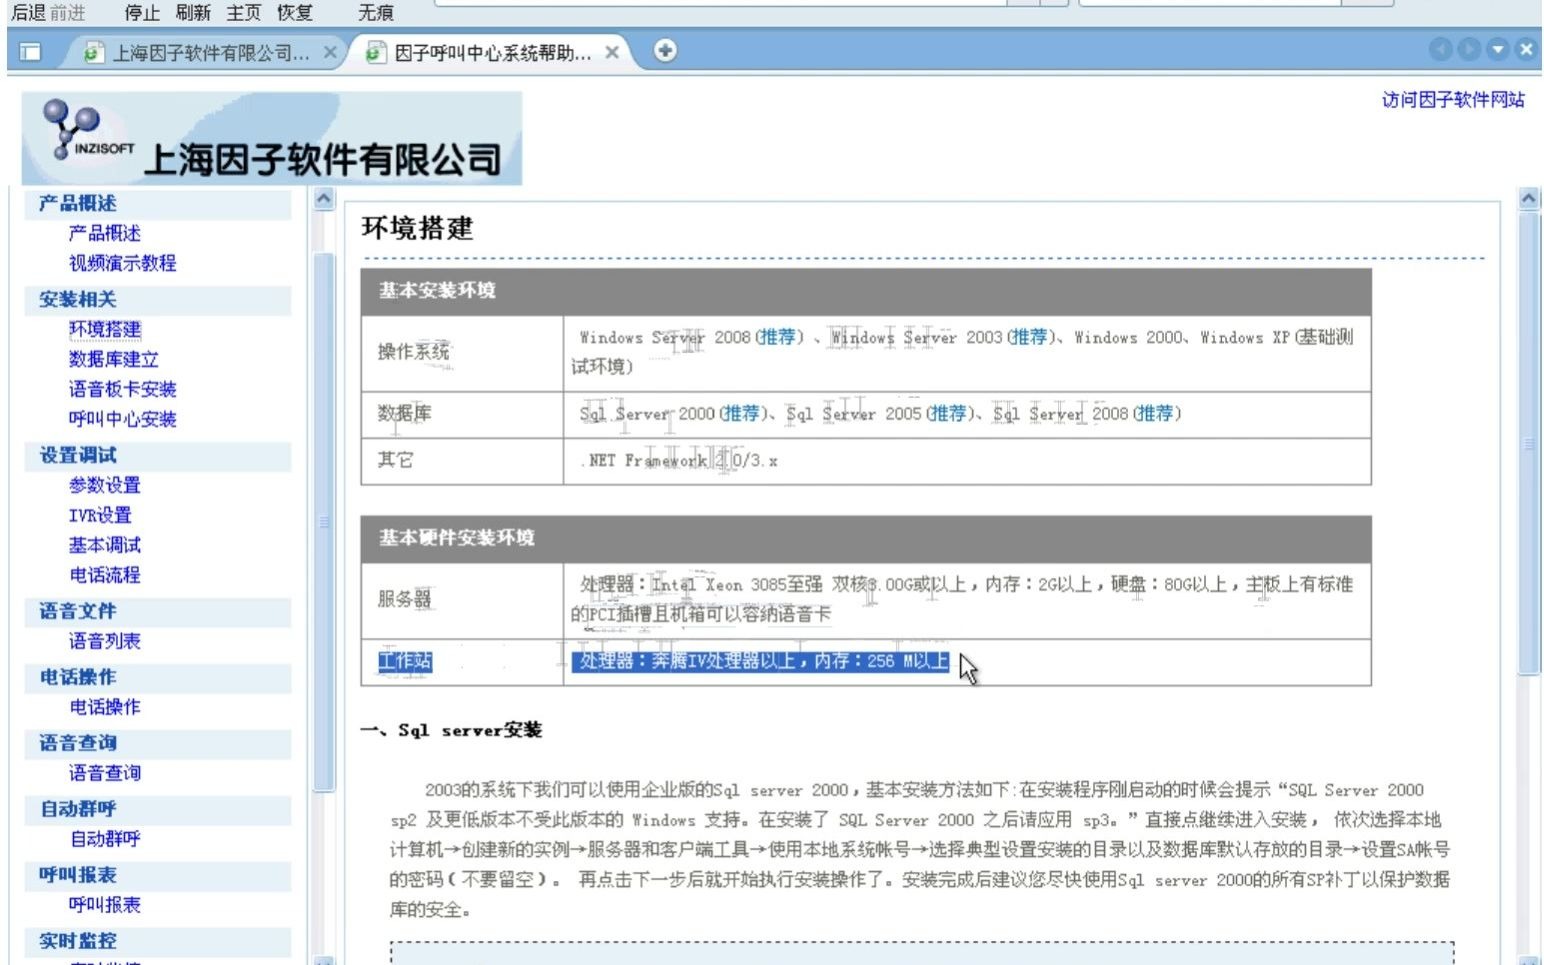Open 电话操作 sub-item link
This screenshot has width=1544, height=965.
coord(104,707)
